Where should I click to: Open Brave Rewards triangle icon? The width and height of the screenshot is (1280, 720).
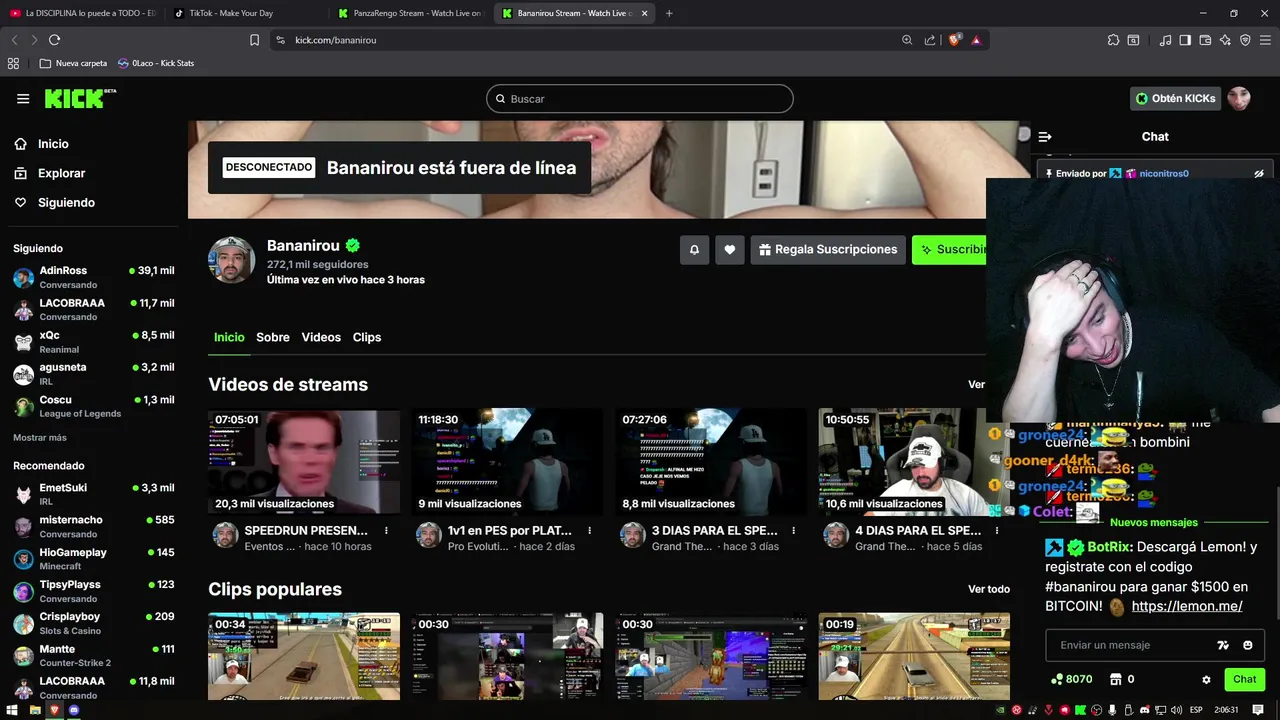[976, 40]
